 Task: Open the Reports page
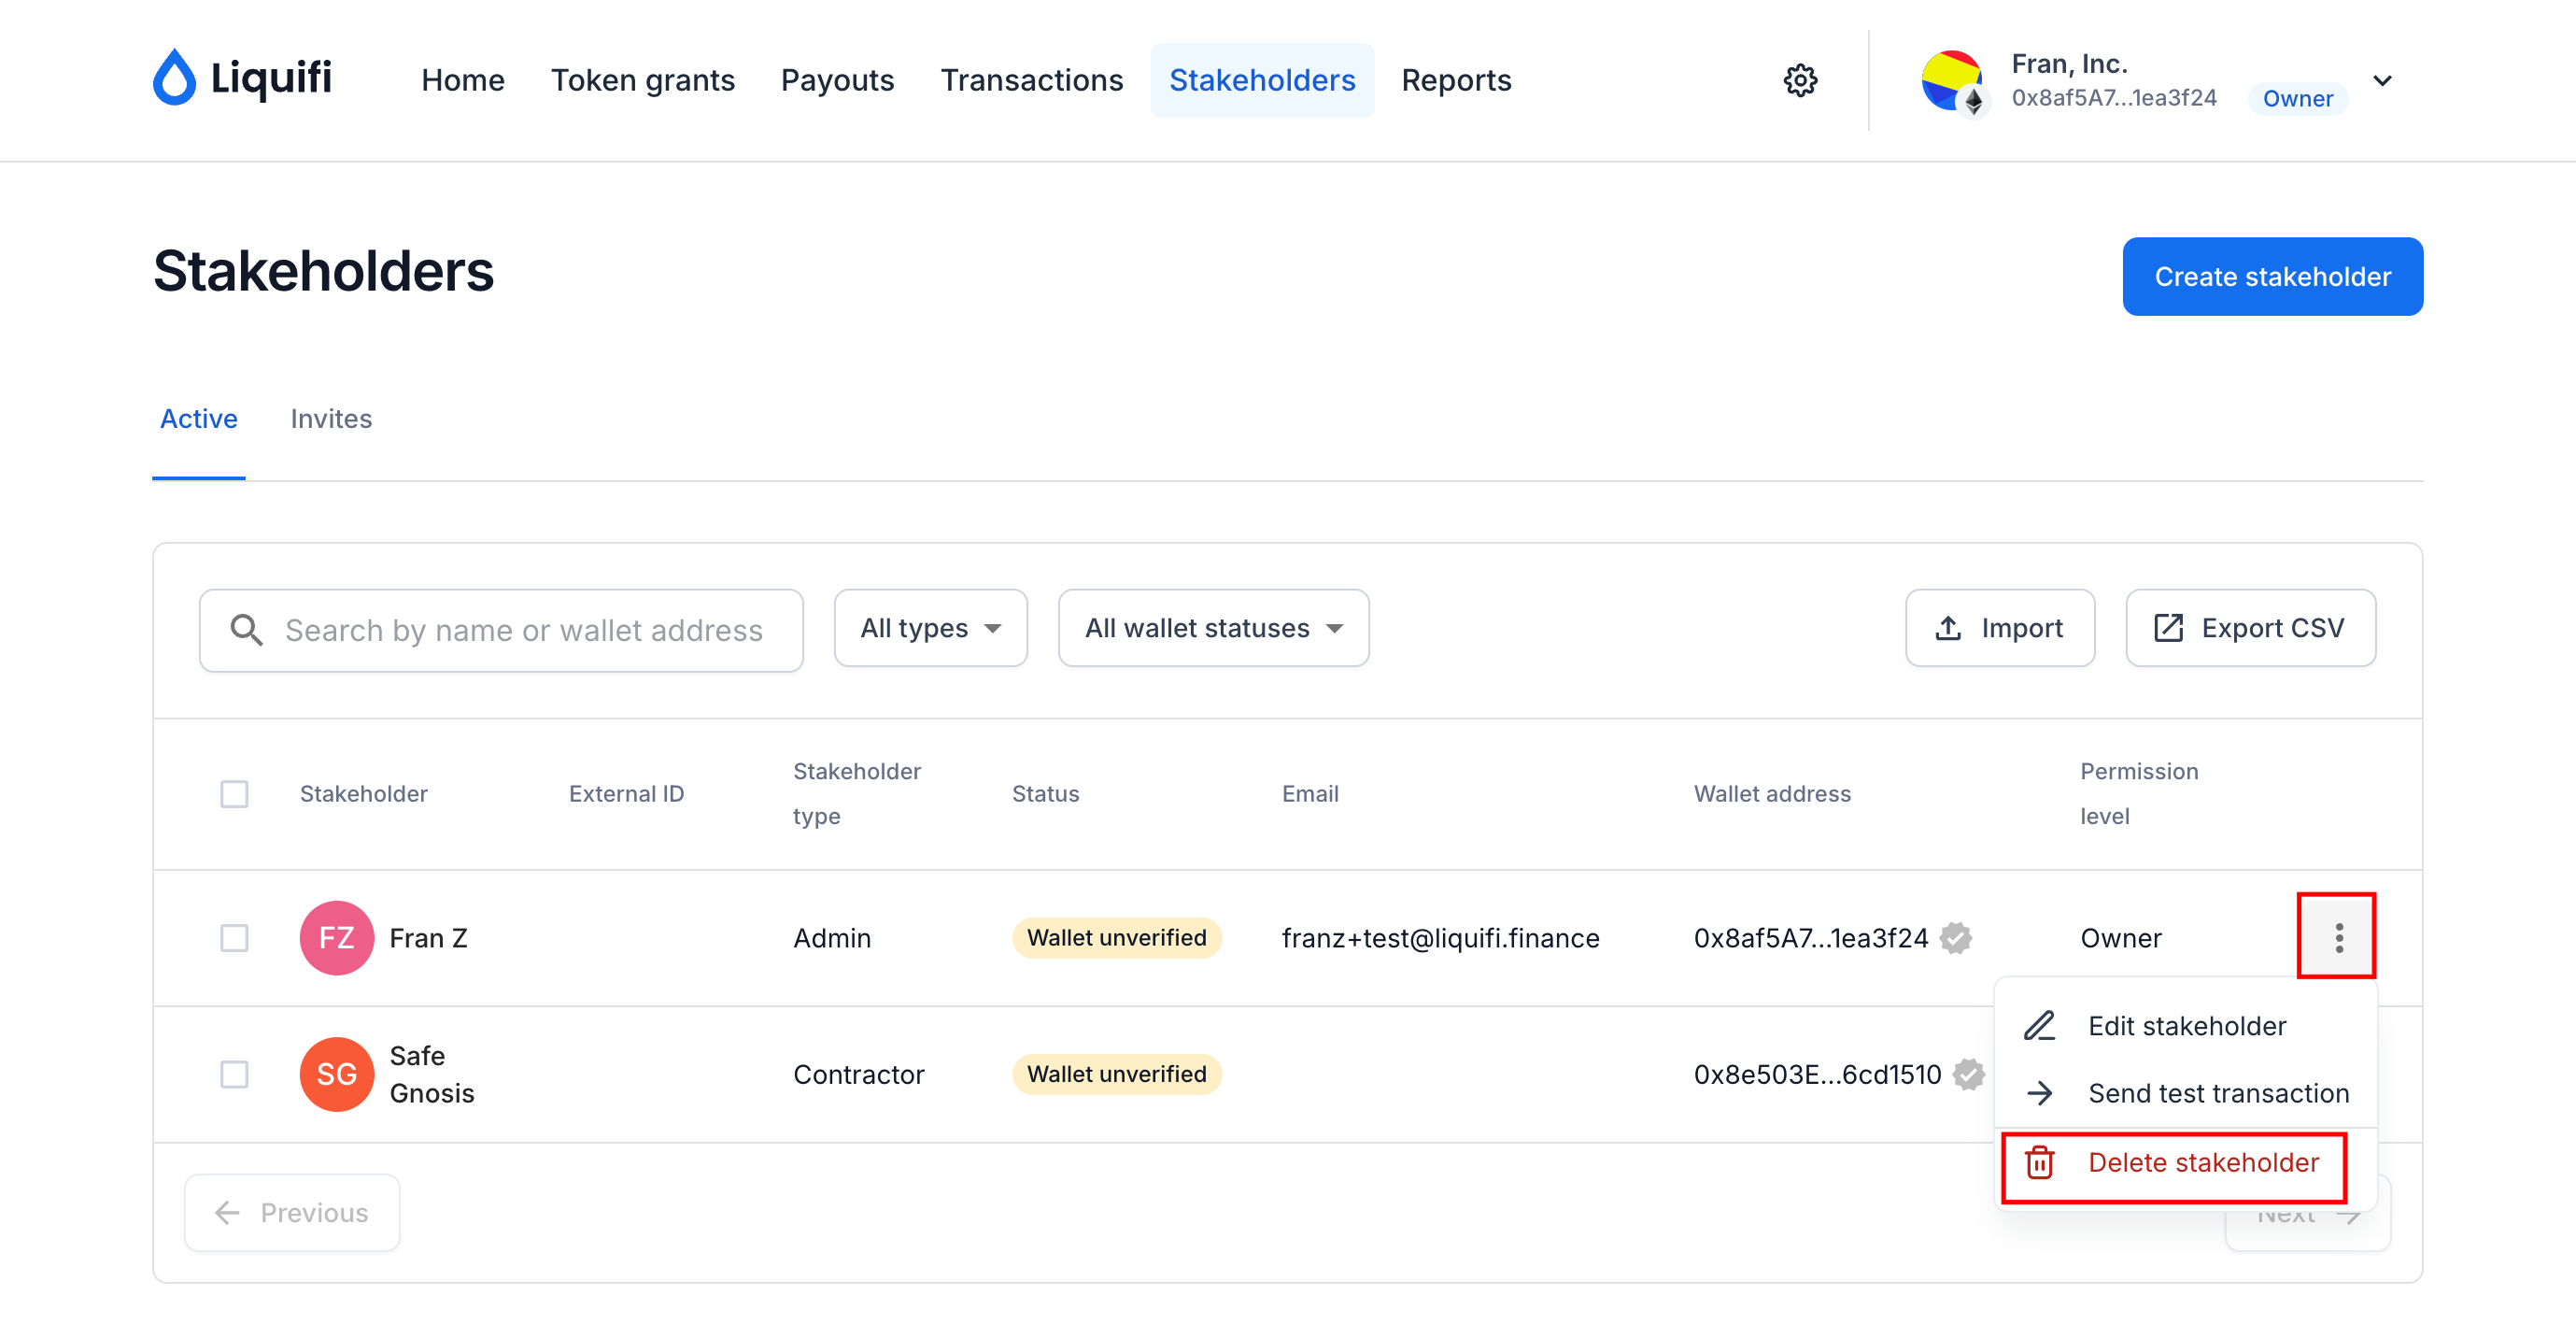(x=1455, y=80)
